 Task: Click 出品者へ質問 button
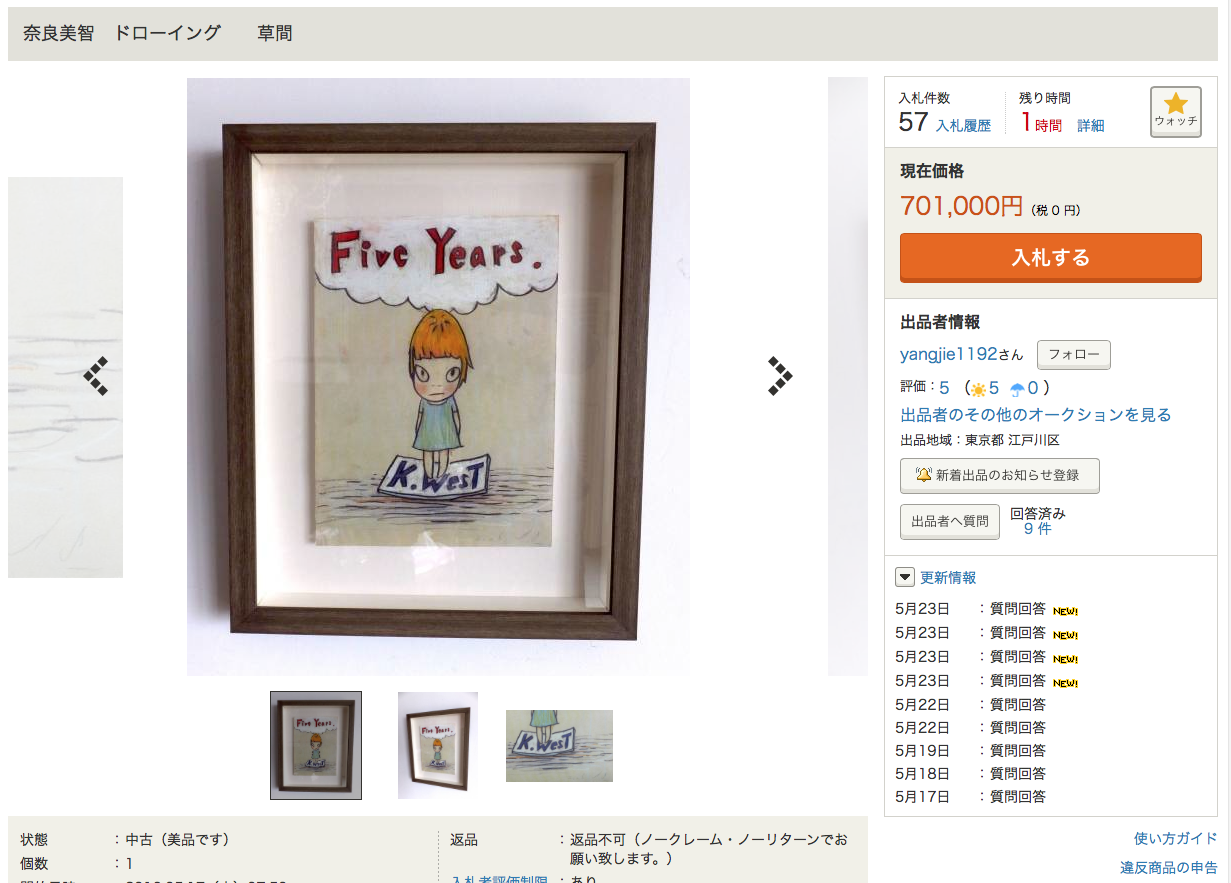pos(950,522)
